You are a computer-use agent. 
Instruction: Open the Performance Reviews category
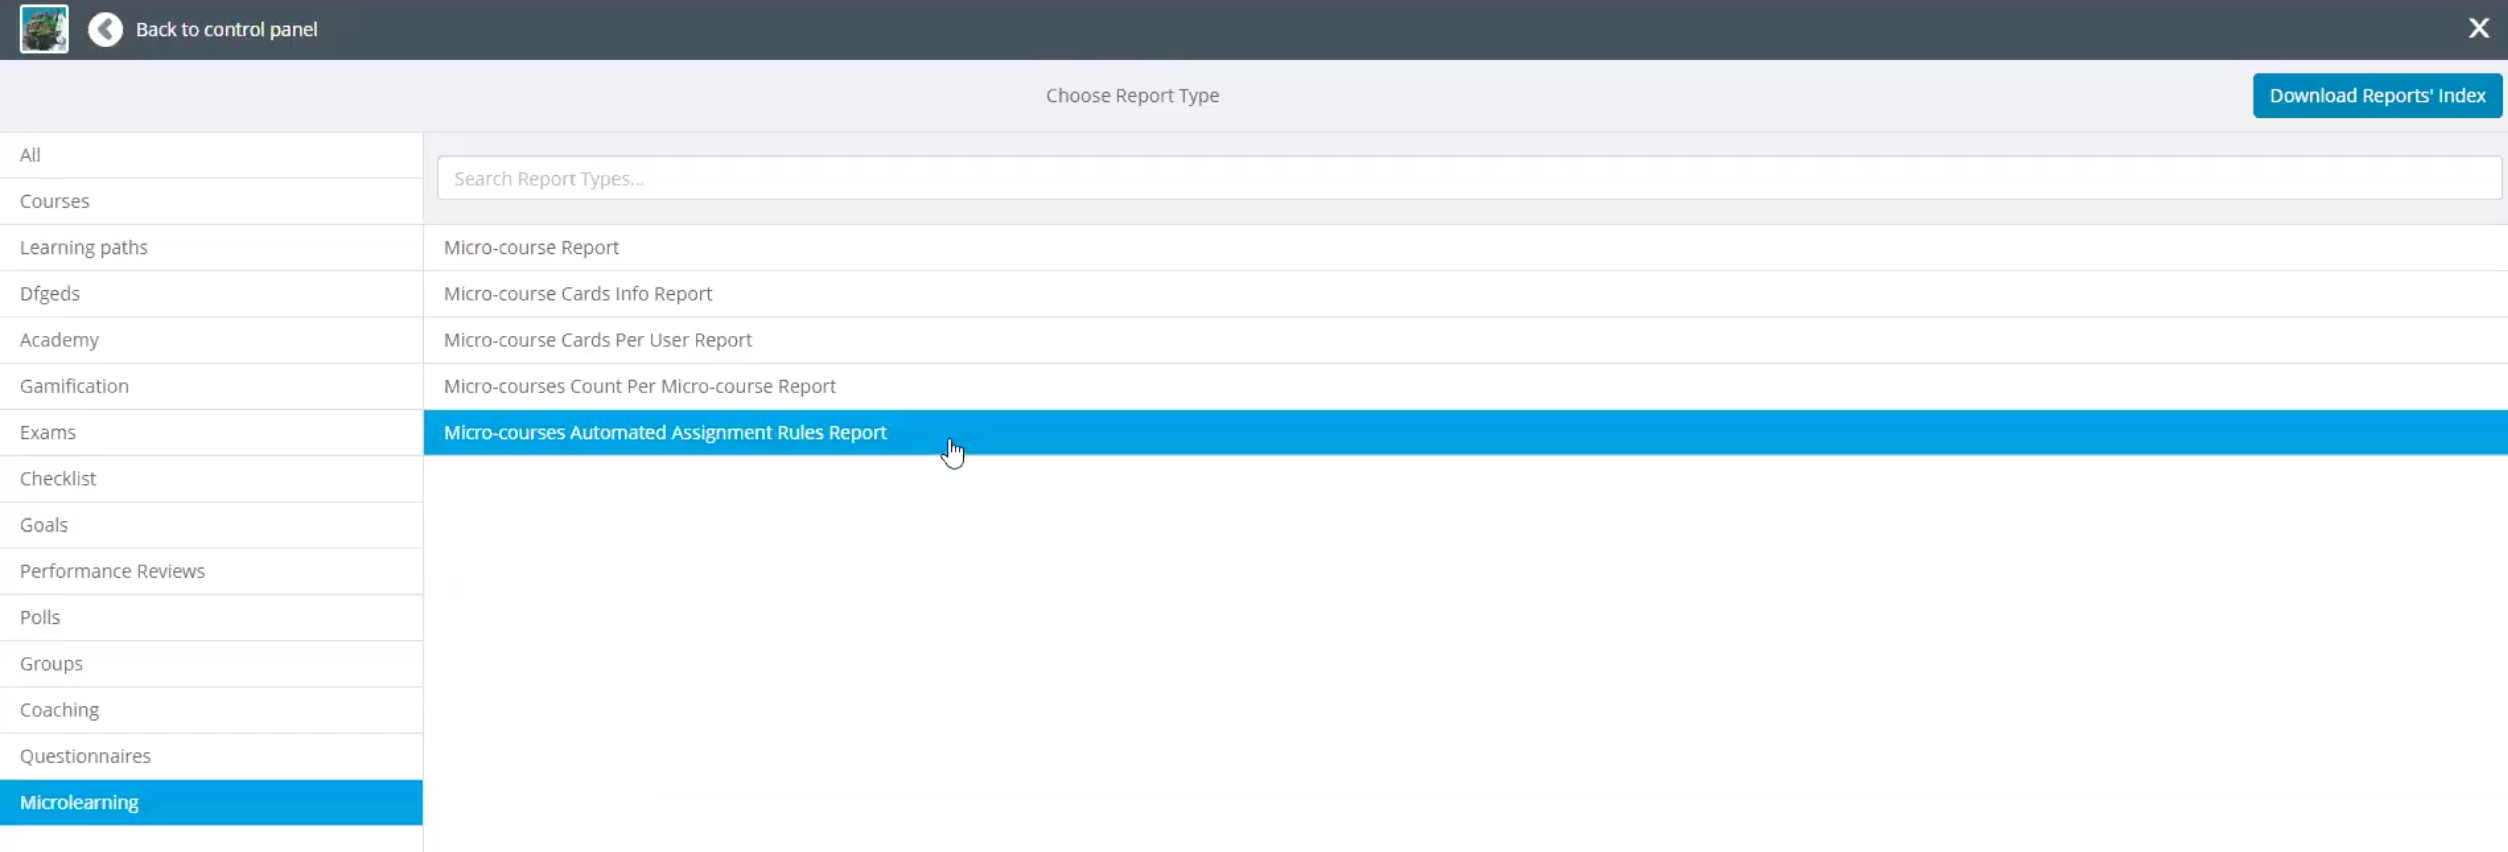tap(112, 571)
